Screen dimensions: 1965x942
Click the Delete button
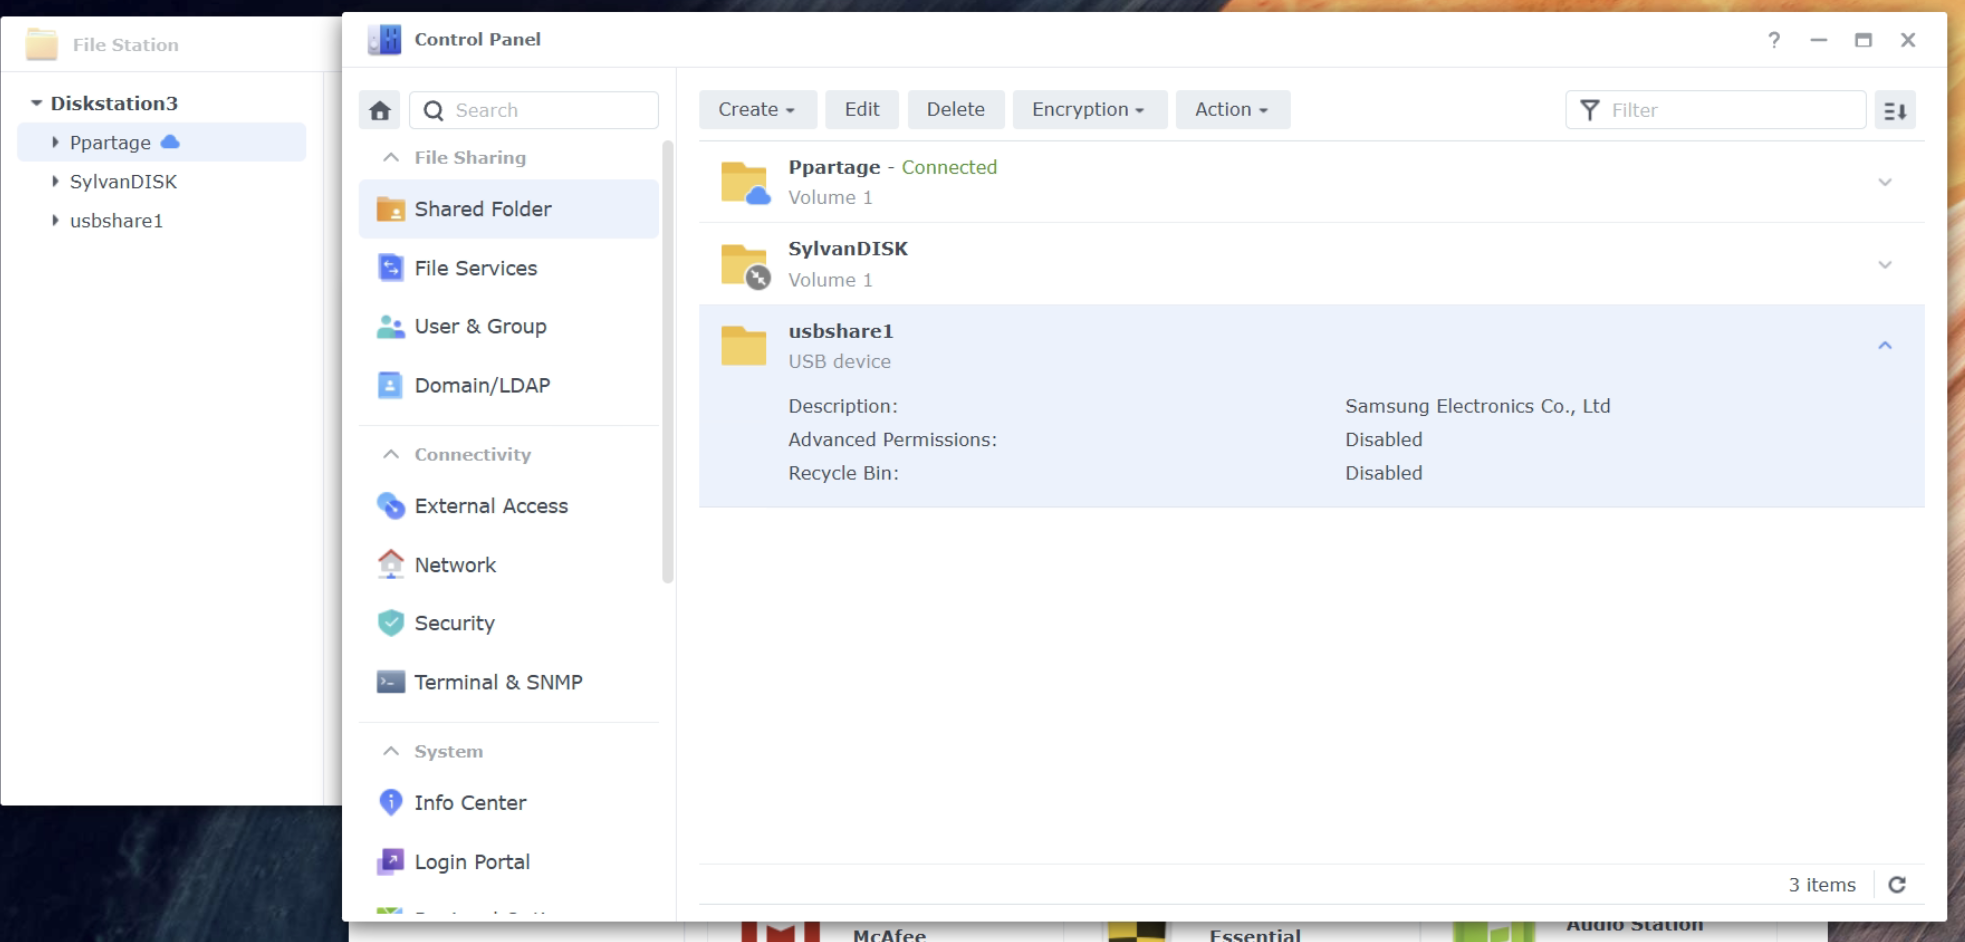click(x=955, y=110)
